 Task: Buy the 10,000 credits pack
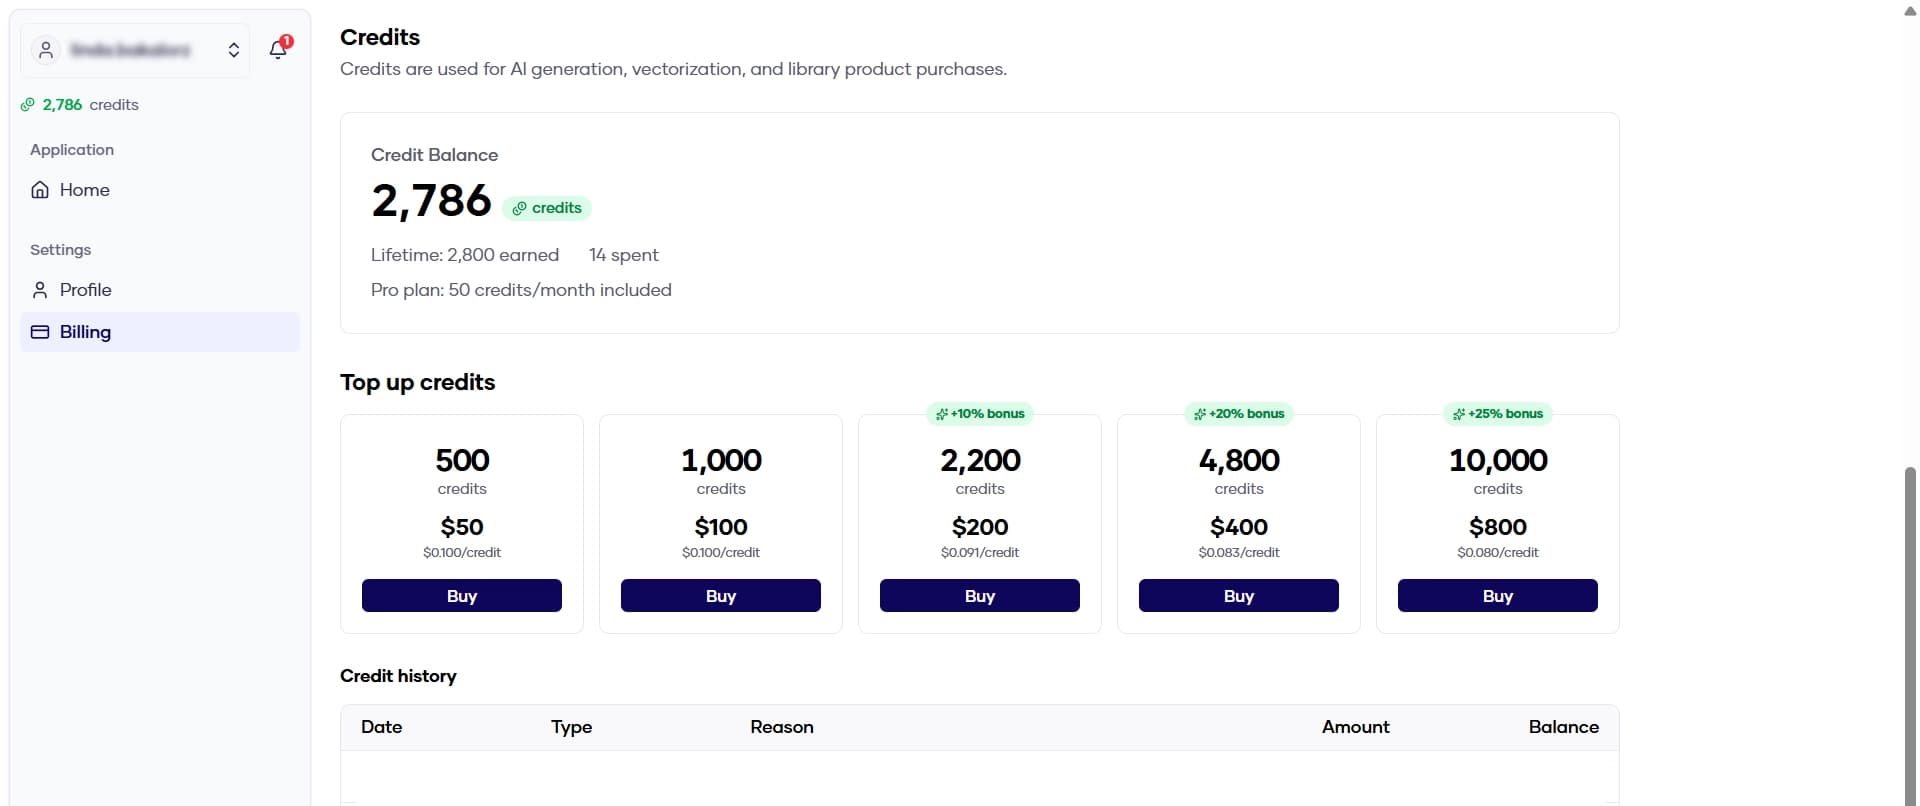tap(1498, 596)
